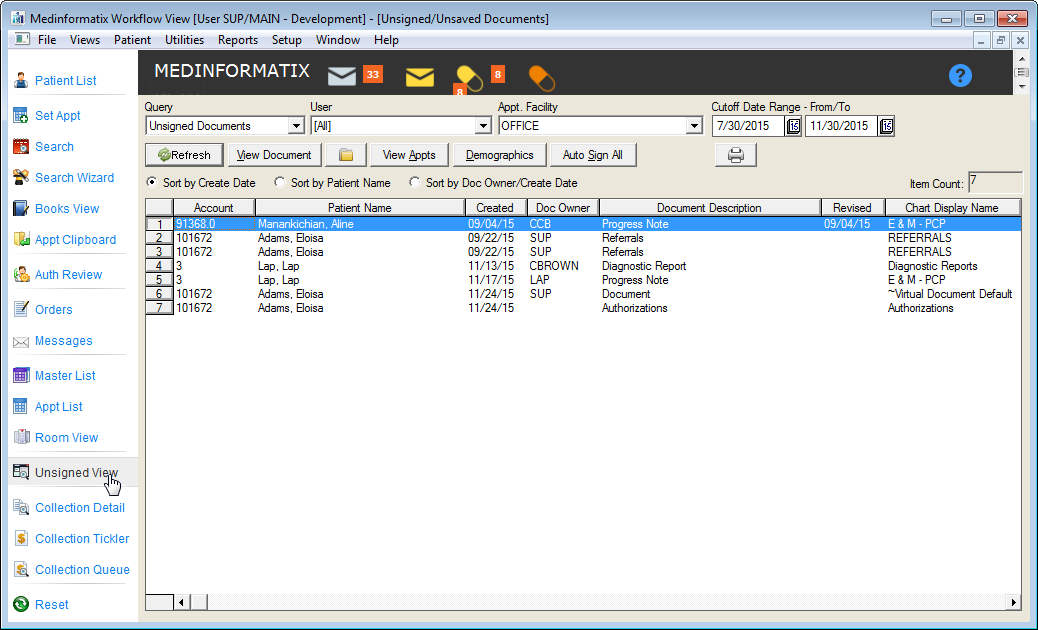This screenshot has height=630, width=1038.
Task: Open the Setup menu
Action: click(x=287, y=40)
